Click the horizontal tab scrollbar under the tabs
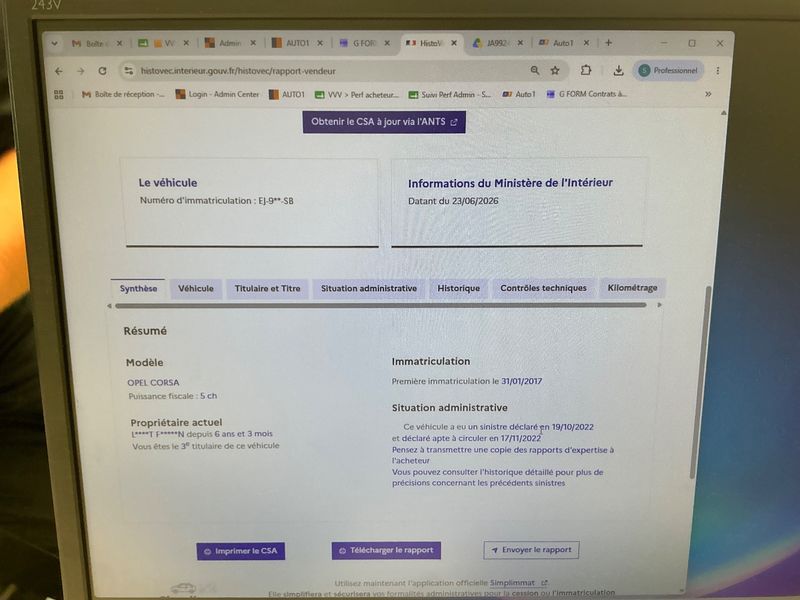Image resolution: width=800 pixels, height=600 pixels. [x=381, y=305]
